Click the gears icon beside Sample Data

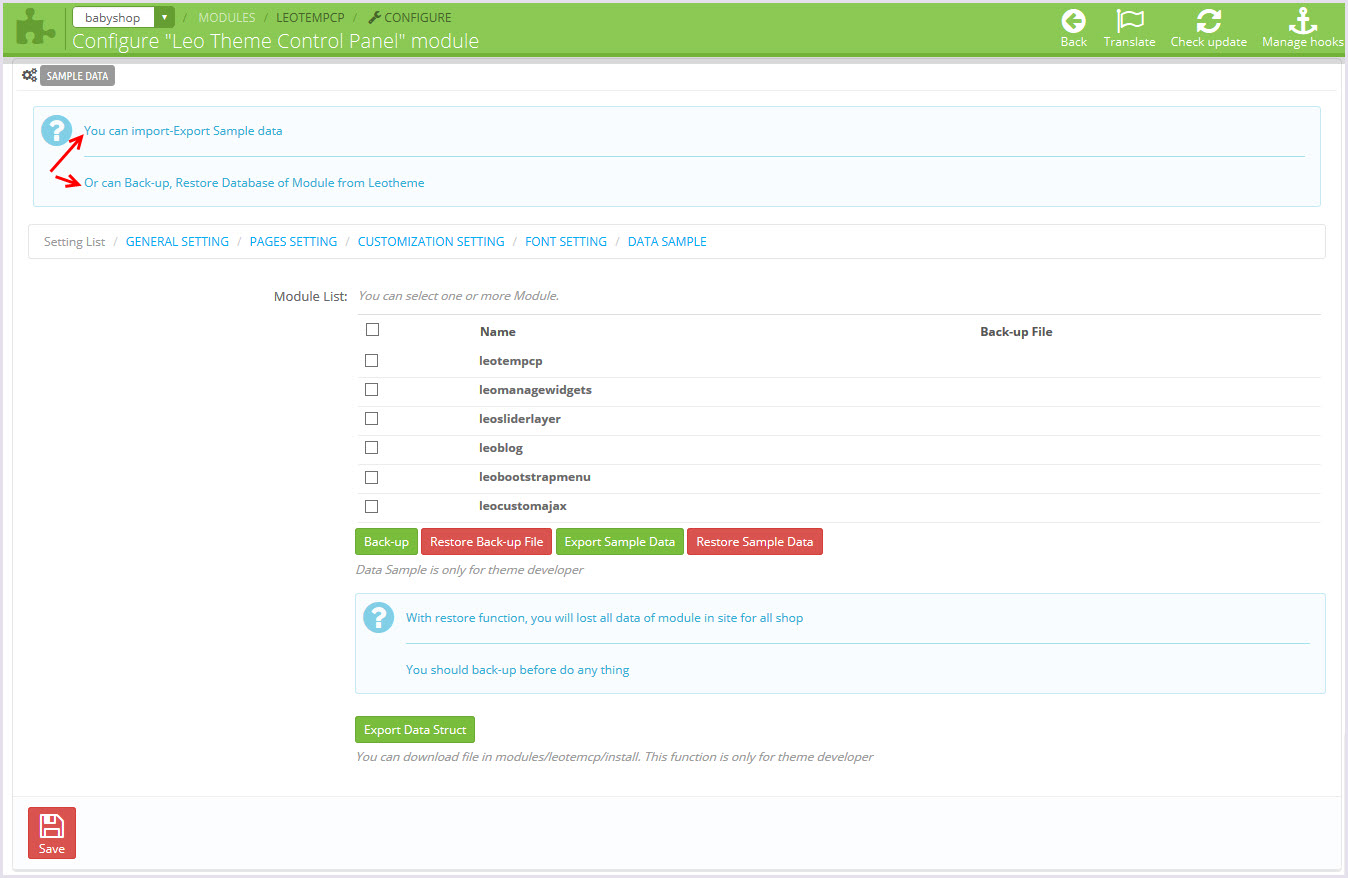click(x=30, y=75)
